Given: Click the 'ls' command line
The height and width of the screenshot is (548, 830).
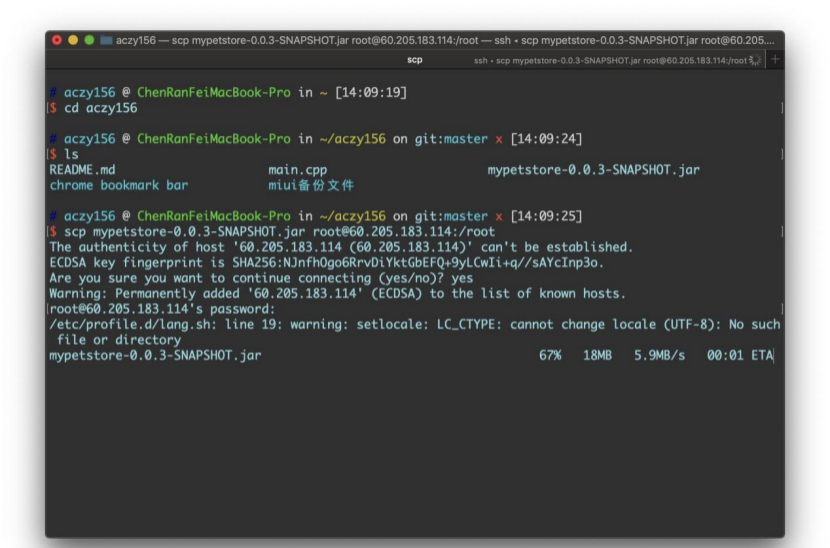Looking at the screenshot, I should (x=71, y=154).
